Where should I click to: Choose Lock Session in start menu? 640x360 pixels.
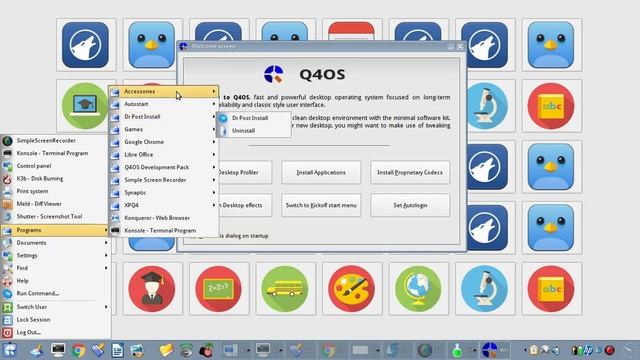55,320
